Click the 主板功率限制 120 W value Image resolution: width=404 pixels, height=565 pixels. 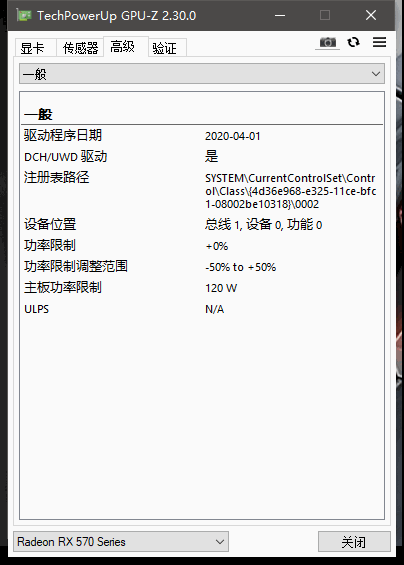pyautogui.click(x=221, y=288)
